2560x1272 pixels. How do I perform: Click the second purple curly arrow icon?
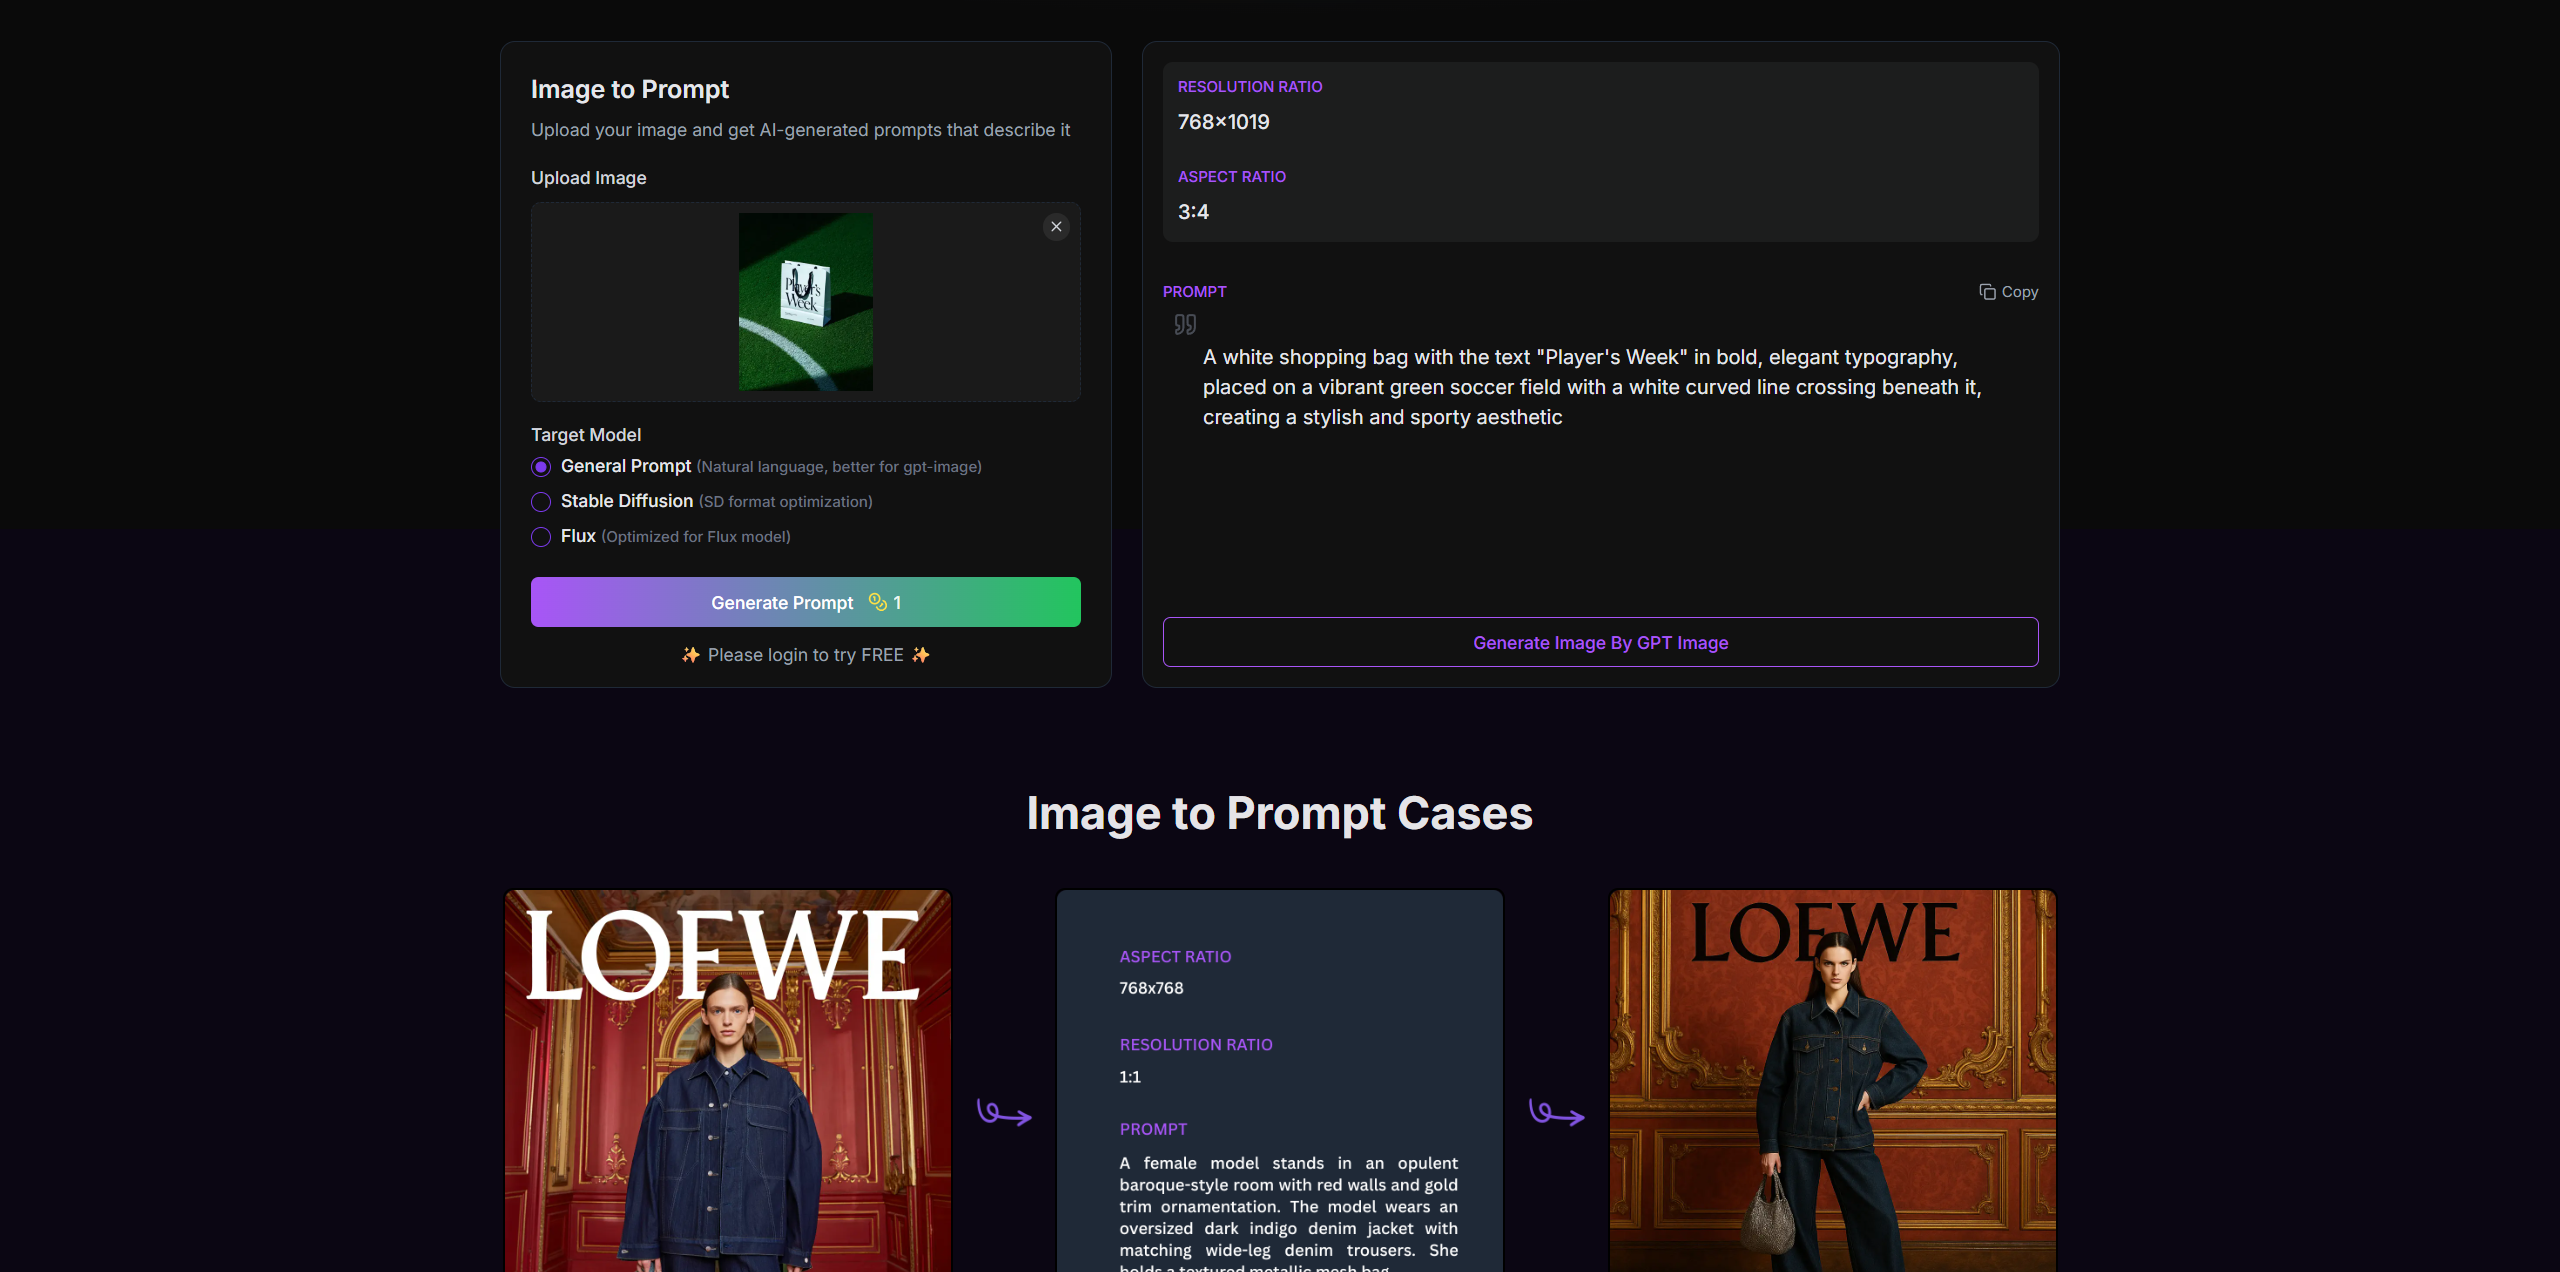pyautogui.click(x=1556, y=1112)
